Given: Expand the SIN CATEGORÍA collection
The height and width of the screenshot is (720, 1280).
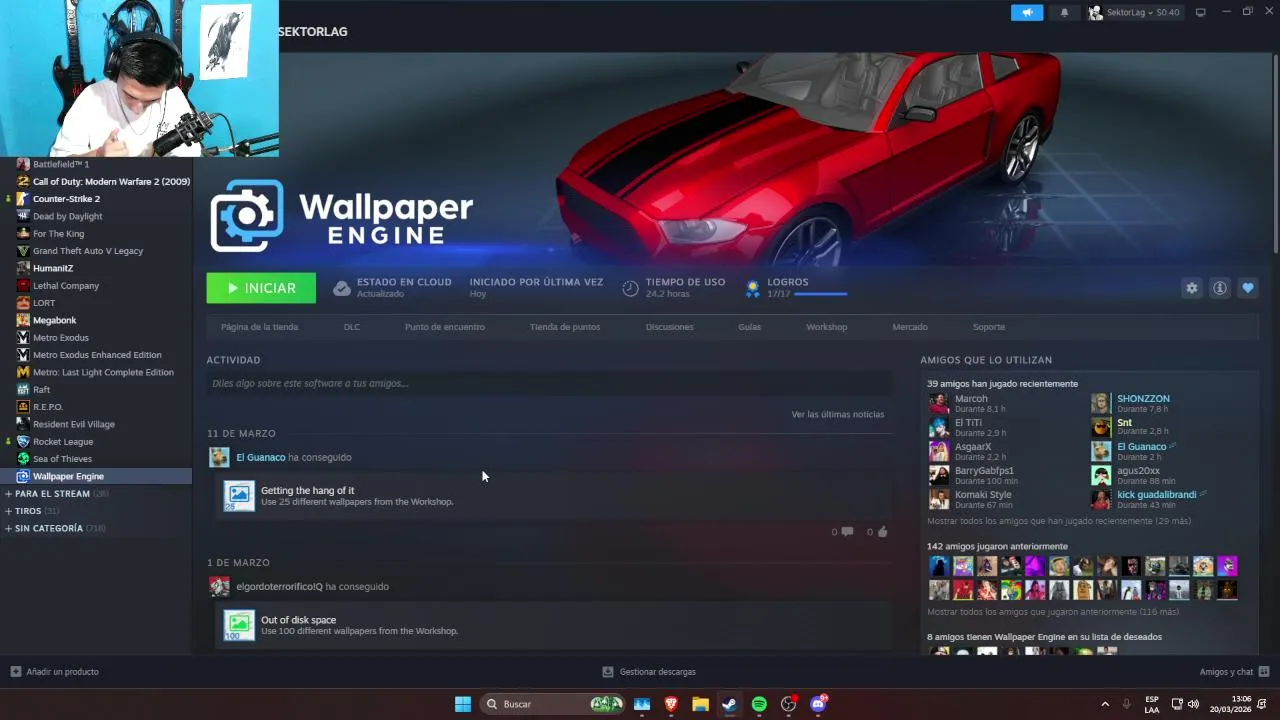Looking at the screenshot, I should point(48,528).
